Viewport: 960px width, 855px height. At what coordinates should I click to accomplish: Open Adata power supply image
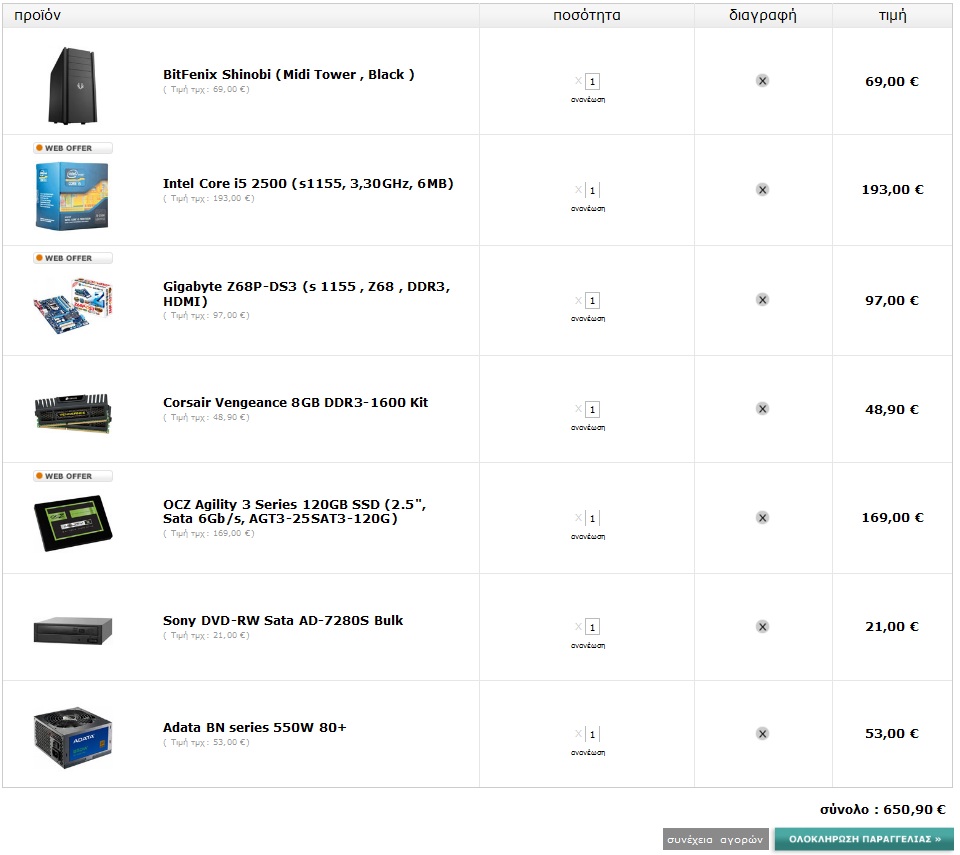point(73,738)
